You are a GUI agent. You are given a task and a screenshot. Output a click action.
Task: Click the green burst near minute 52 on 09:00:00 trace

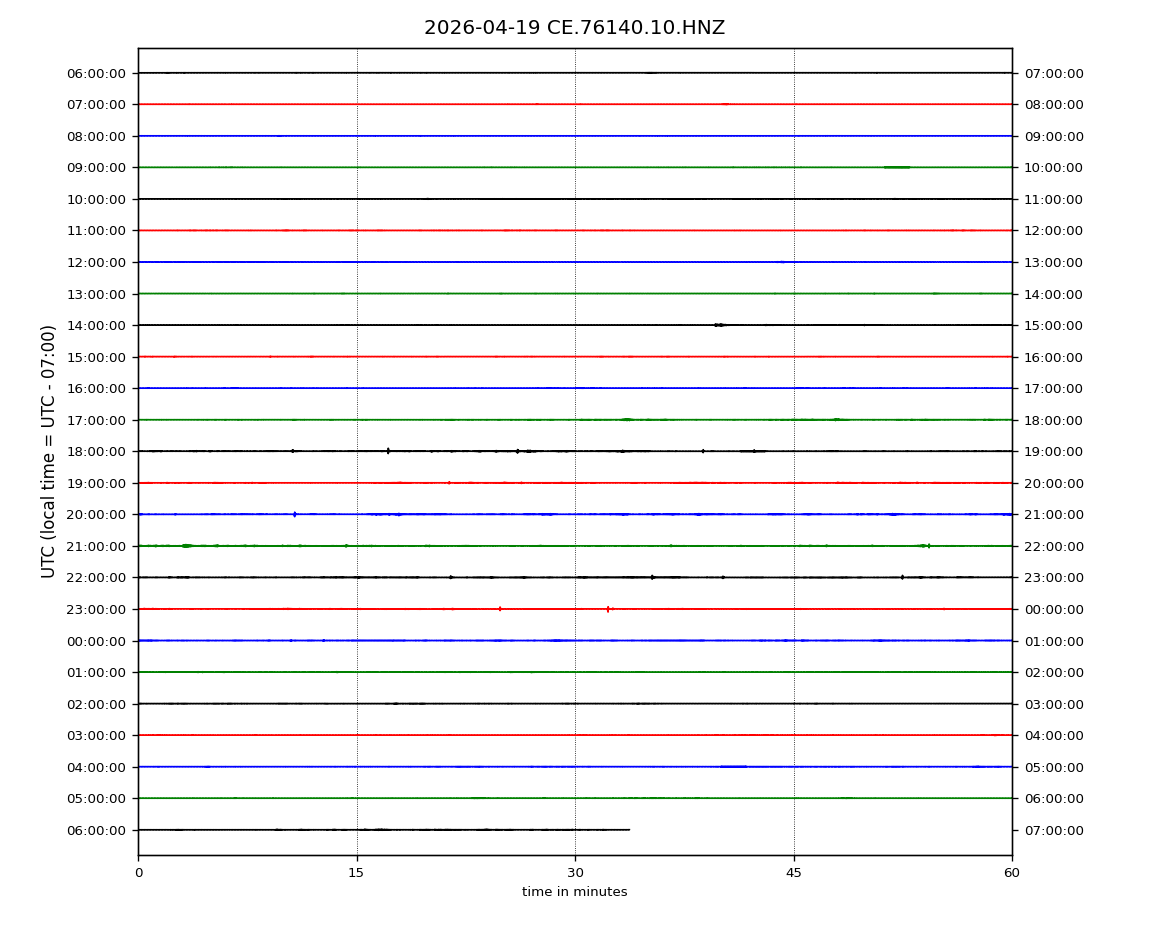[897, 167]
